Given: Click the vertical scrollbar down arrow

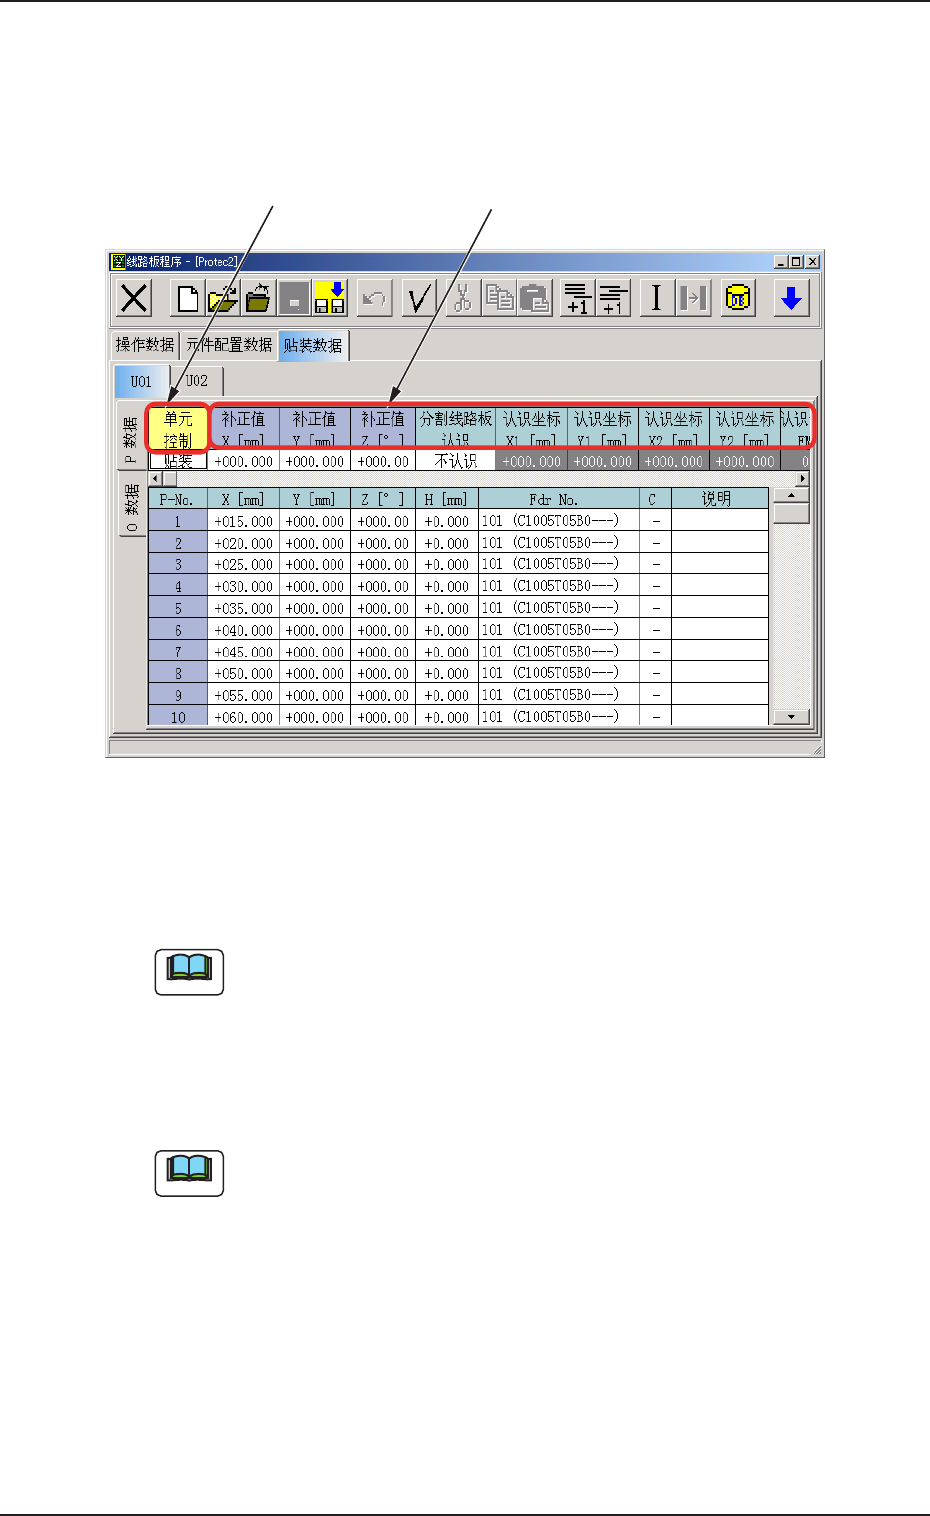Looking at the screenshot, I should click(791, 717).
